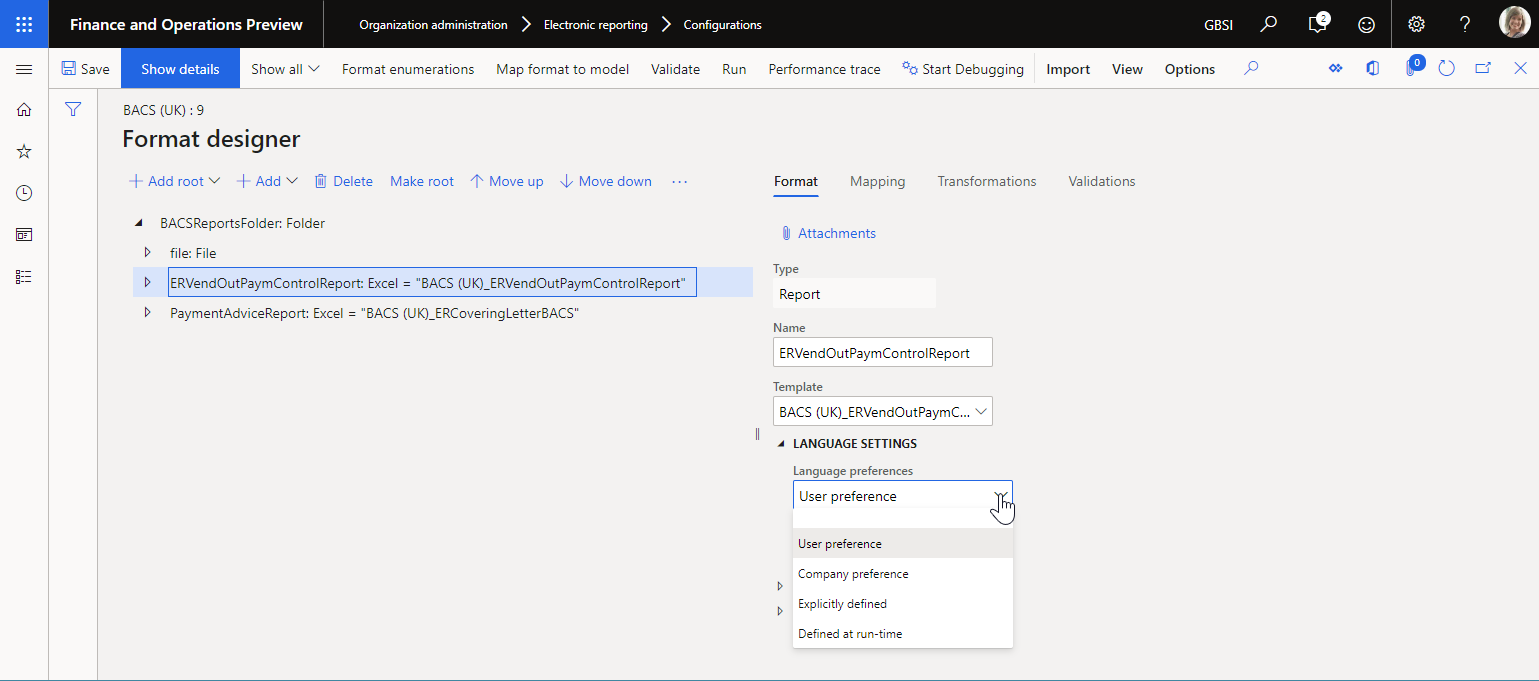Switch to the Format tab
Screen dimensions: 1539x681
point(796,181)
